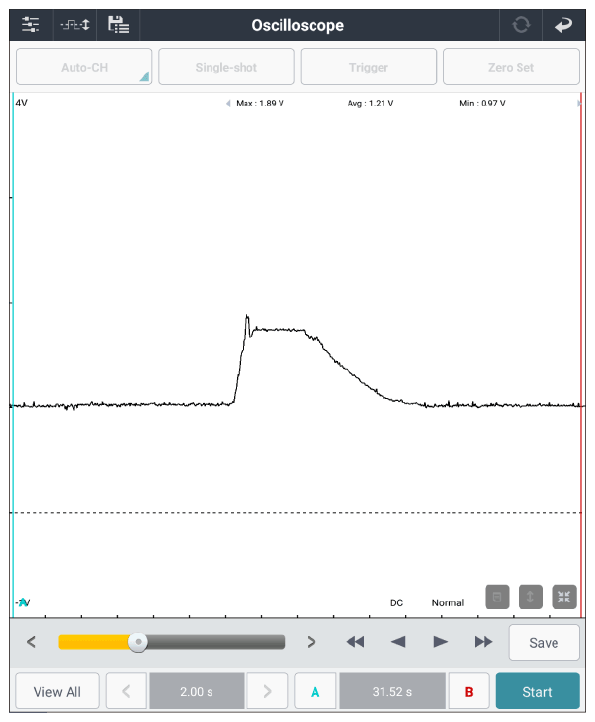Fast rewind the recorded waveform
This screenshot has height=722, width=595.
point(355,641)
